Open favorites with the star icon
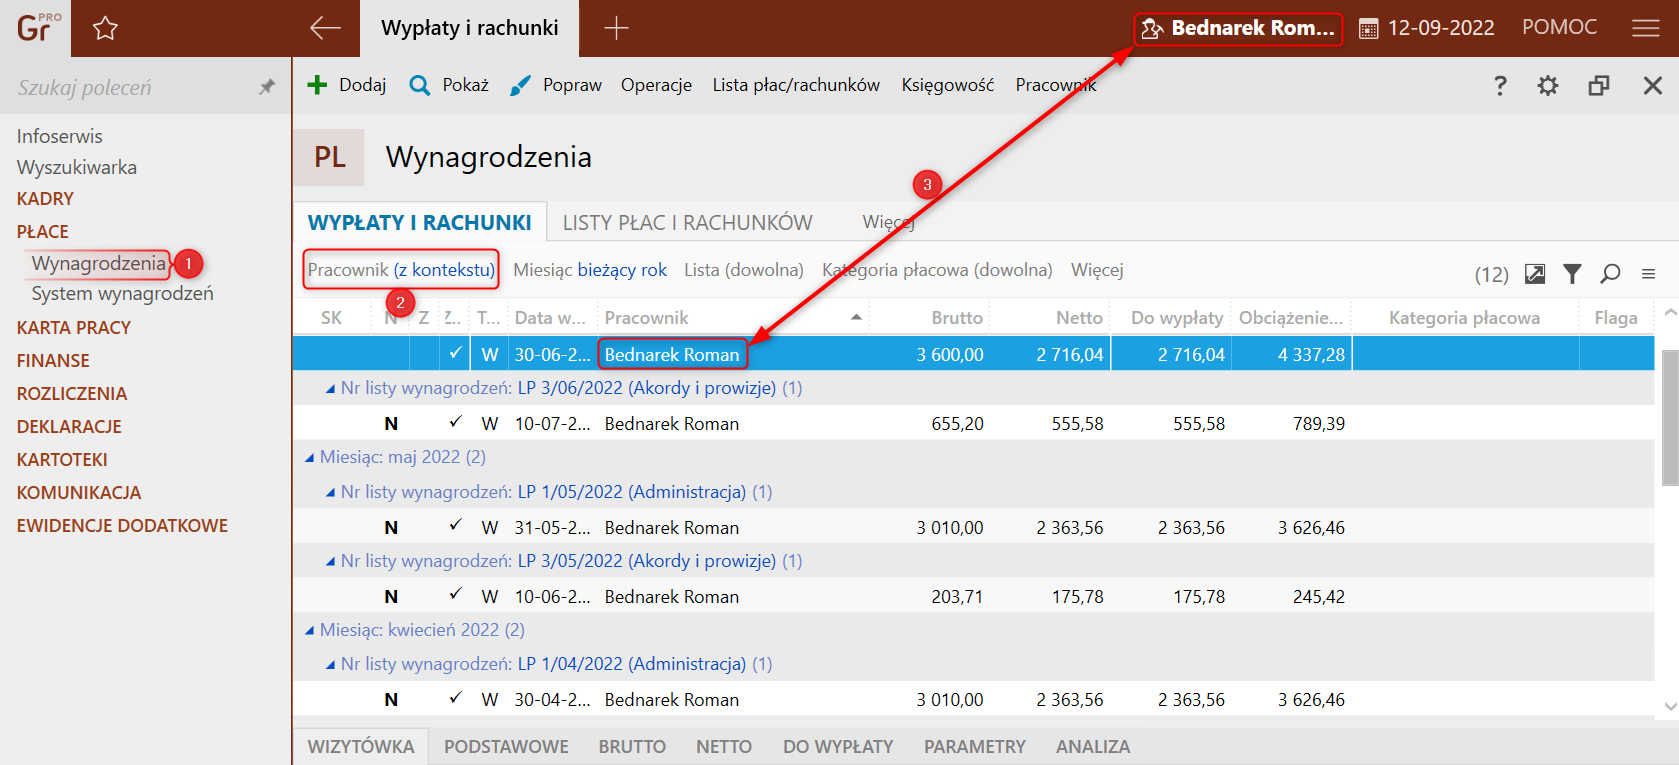This screenshot has width=1679, height=765. pyautogui.click(x=105, y=28)
